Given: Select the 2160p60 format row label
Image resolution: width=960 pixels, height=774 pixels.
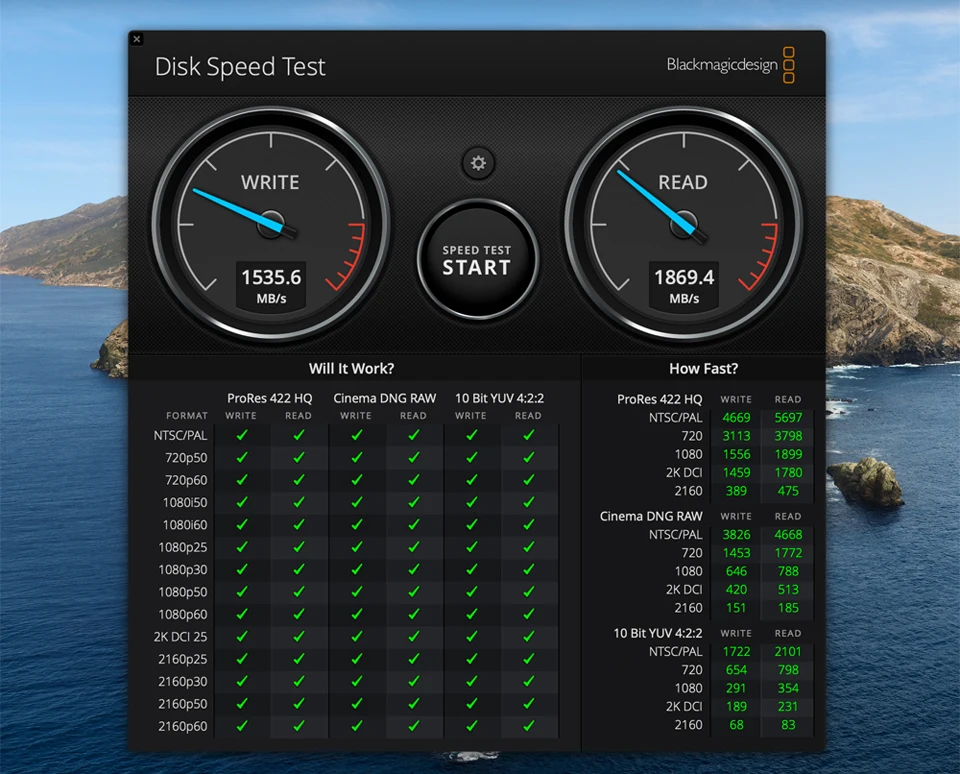Looking at the screenshot, I should coord(182,726).
